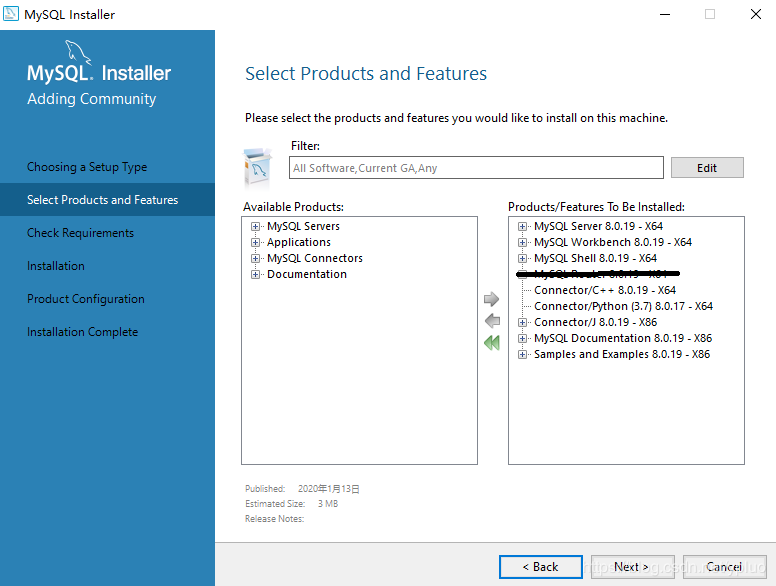Click the Estimated Size 3 MB text
This screenshot has height=586, width=776.
coord(291,504)
